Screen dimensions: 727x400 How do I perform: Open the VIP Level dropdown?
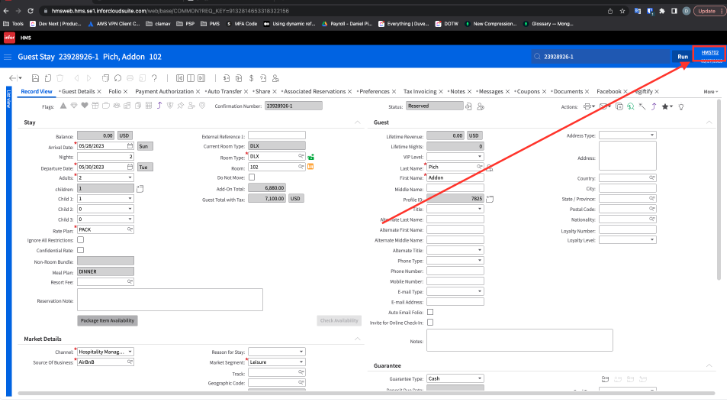point(479,157)
